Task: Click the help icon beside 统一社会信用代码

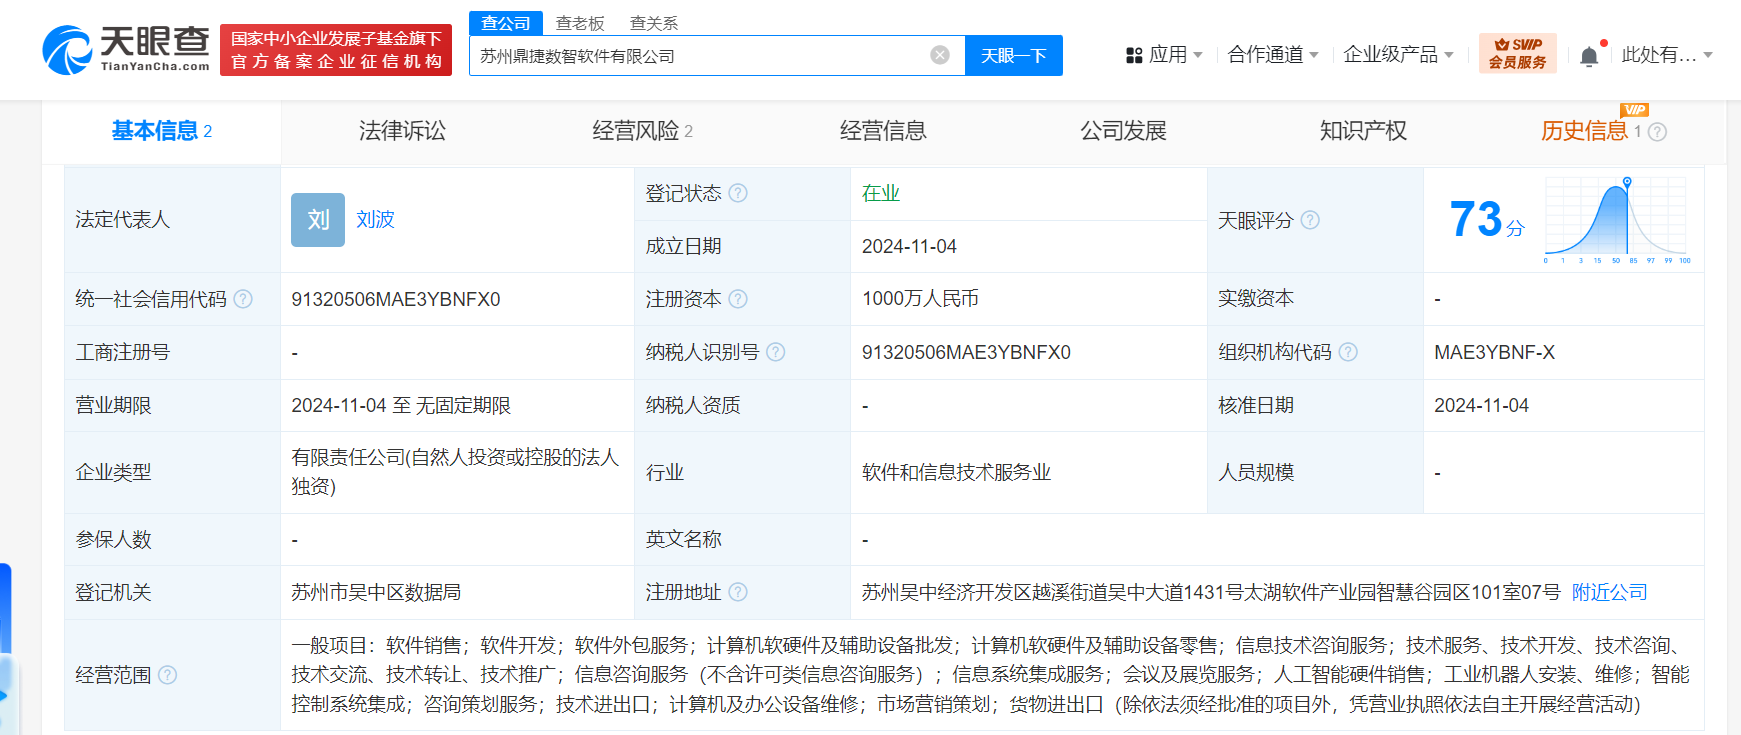Action: [243, 299]
